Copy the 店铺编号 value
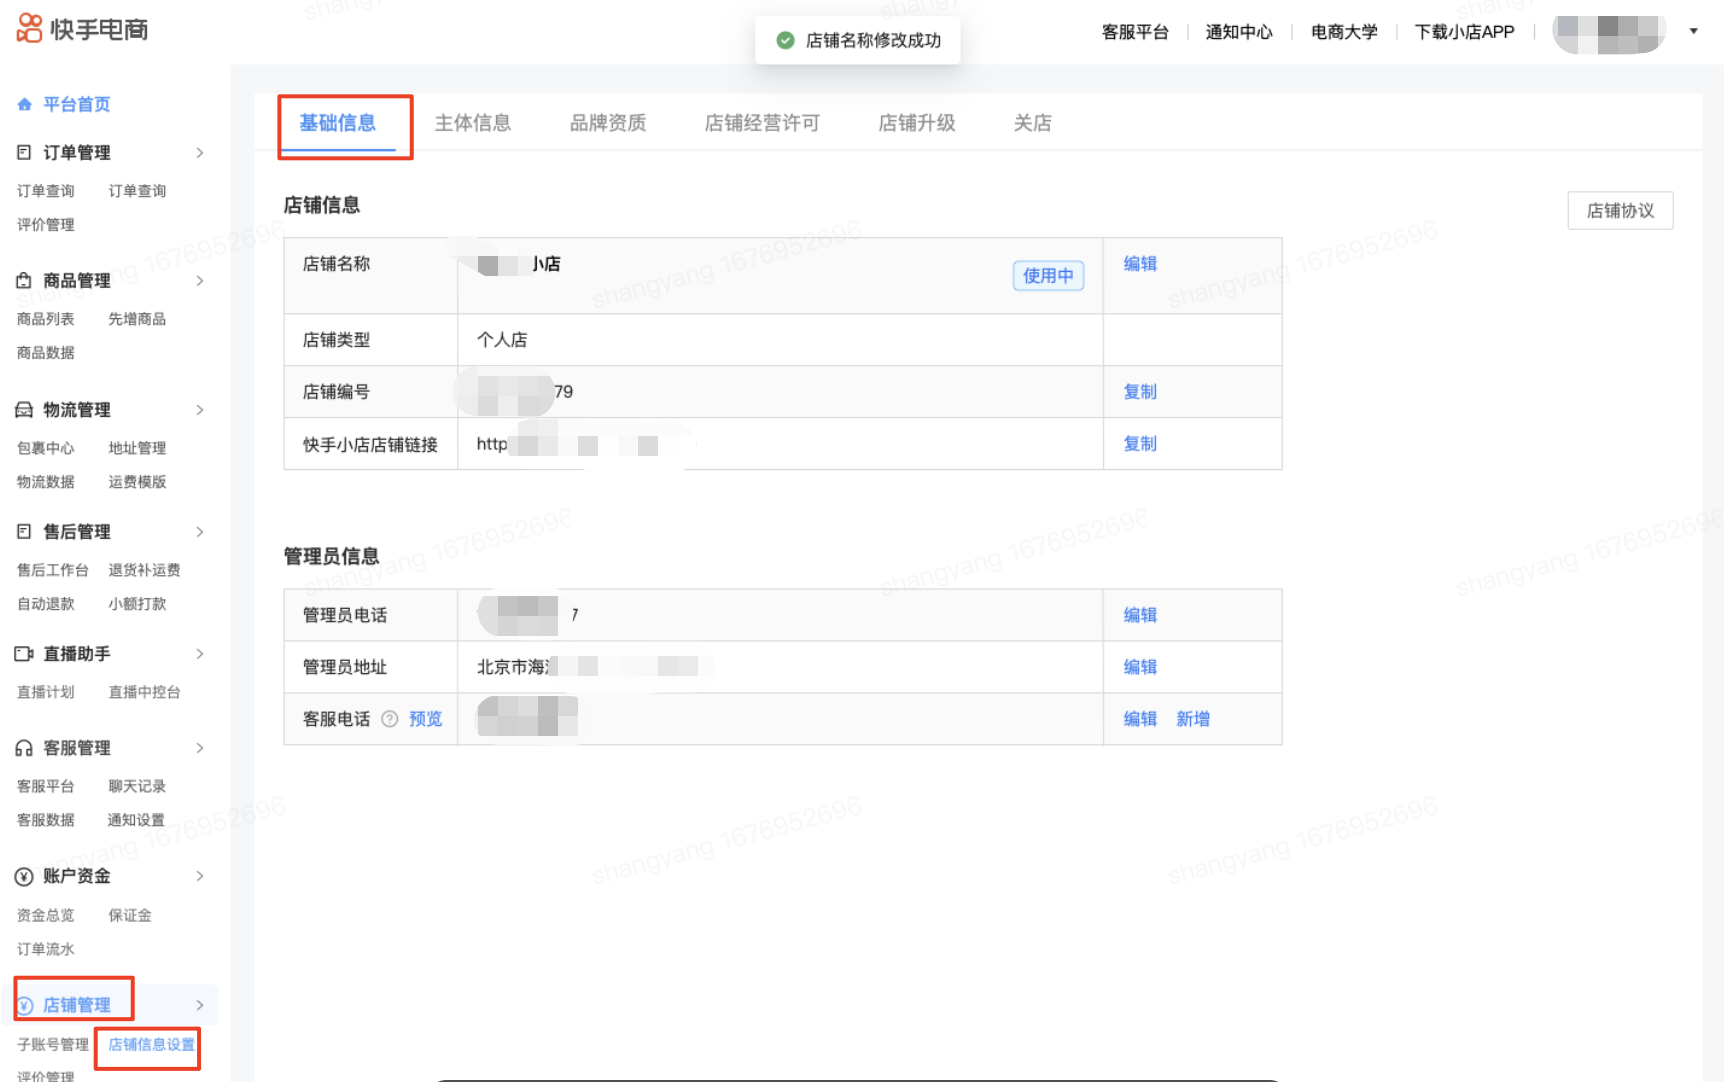This screenshot has width=1724, height=1082. 1139,392
